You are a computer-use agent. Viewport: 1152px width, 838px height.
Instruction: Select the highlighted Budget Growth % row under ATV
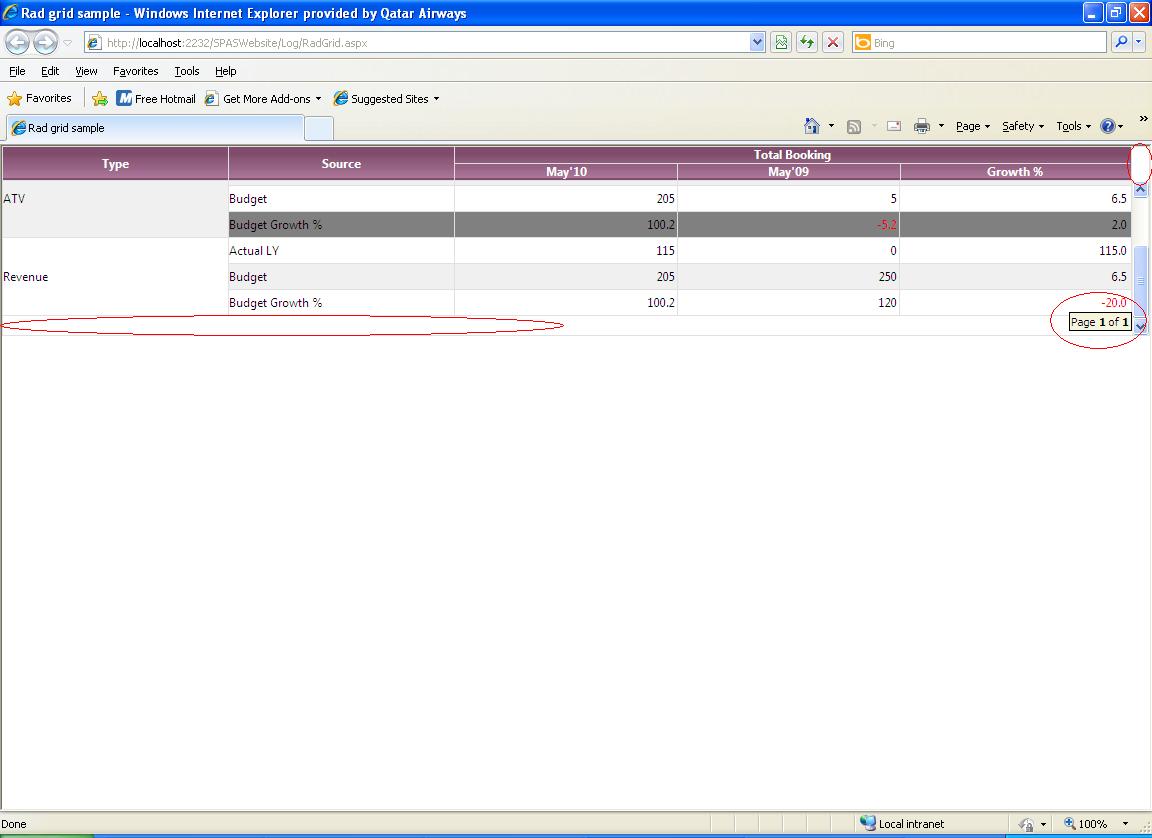680,225
